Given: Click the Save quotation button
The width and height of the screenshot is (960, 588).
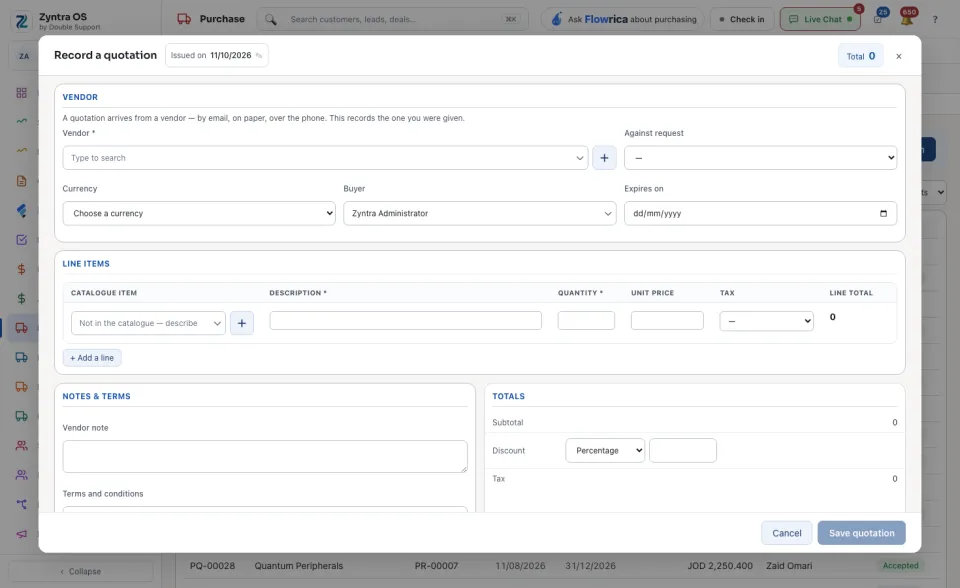Looking at the screenshot, I should 861,533.
